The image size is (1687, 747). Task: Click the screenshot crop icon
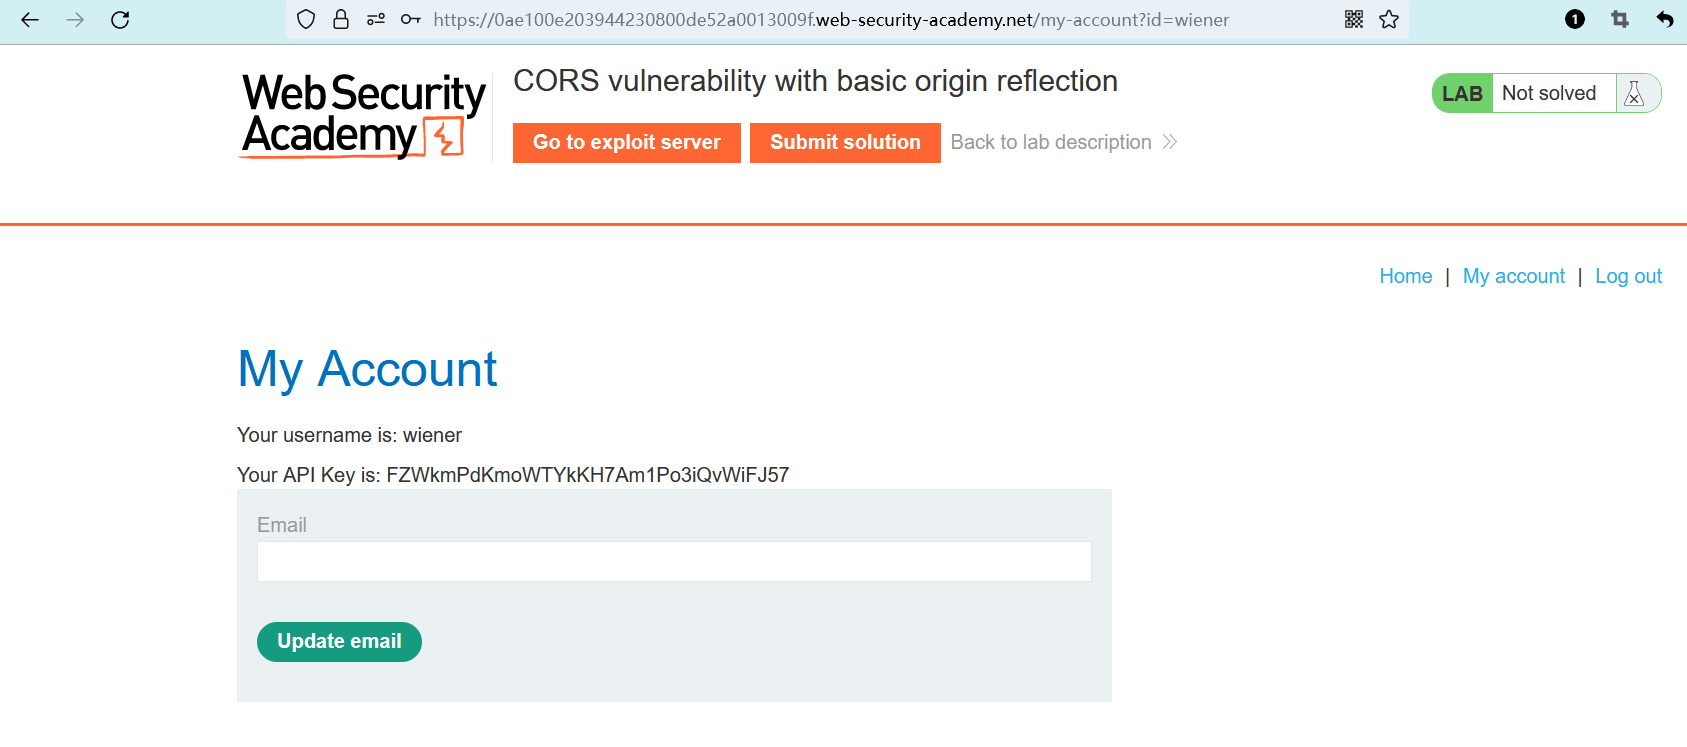click(1620, 20)
